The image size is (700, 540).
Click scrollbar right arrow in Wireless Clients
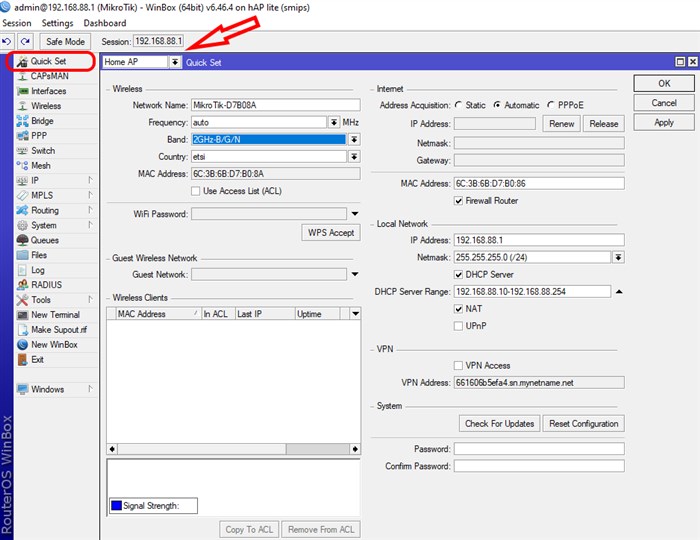[355, 449]
